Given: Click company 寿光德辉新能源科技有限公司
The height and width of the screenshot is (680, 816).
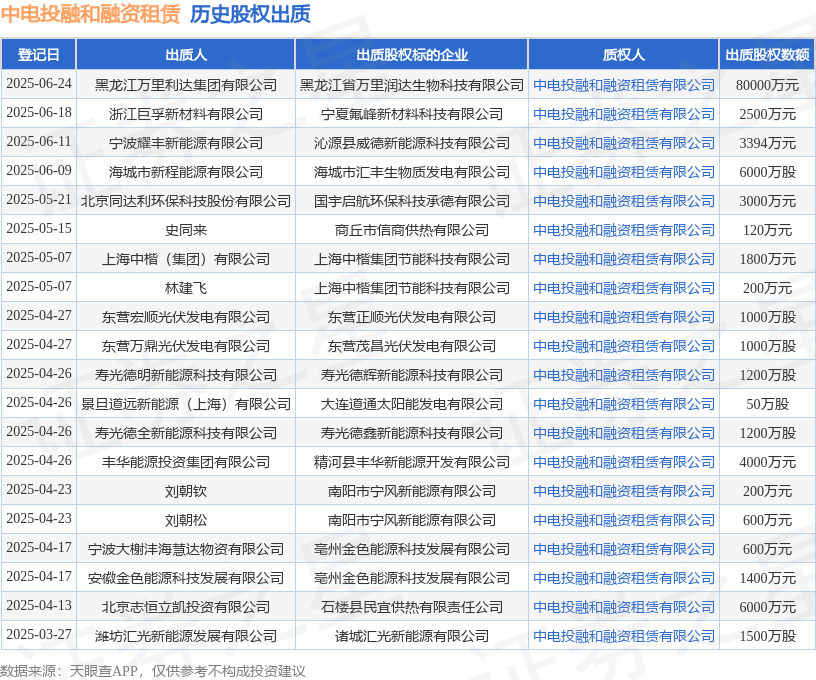Looking at the screenshot, I should [x=412, y=375].
